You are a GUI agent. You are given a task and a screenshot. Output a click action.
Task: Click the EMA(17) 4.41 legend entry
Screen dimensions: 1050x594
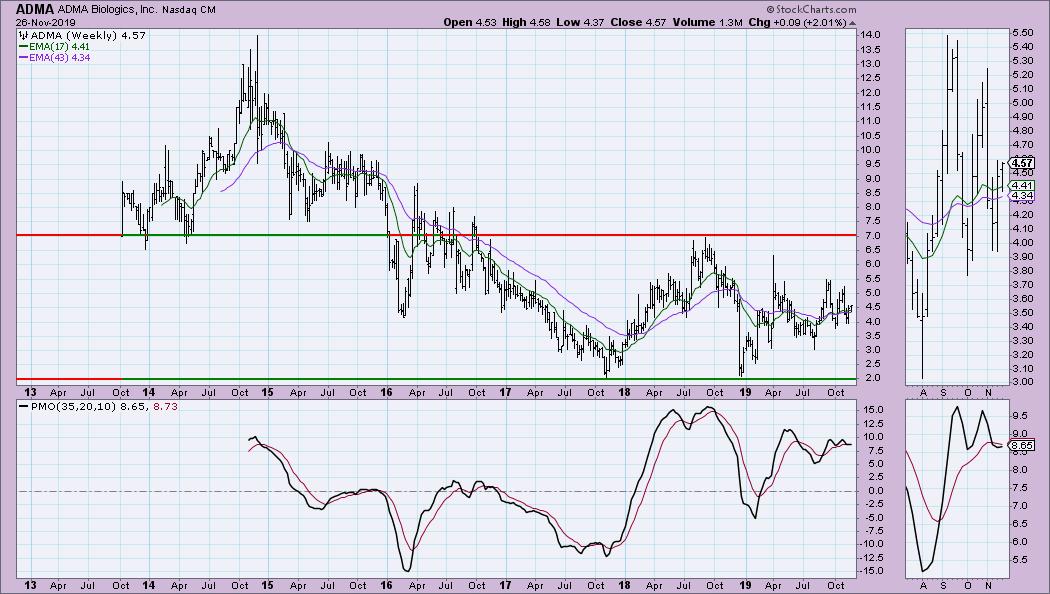click(x=59, y=47)
